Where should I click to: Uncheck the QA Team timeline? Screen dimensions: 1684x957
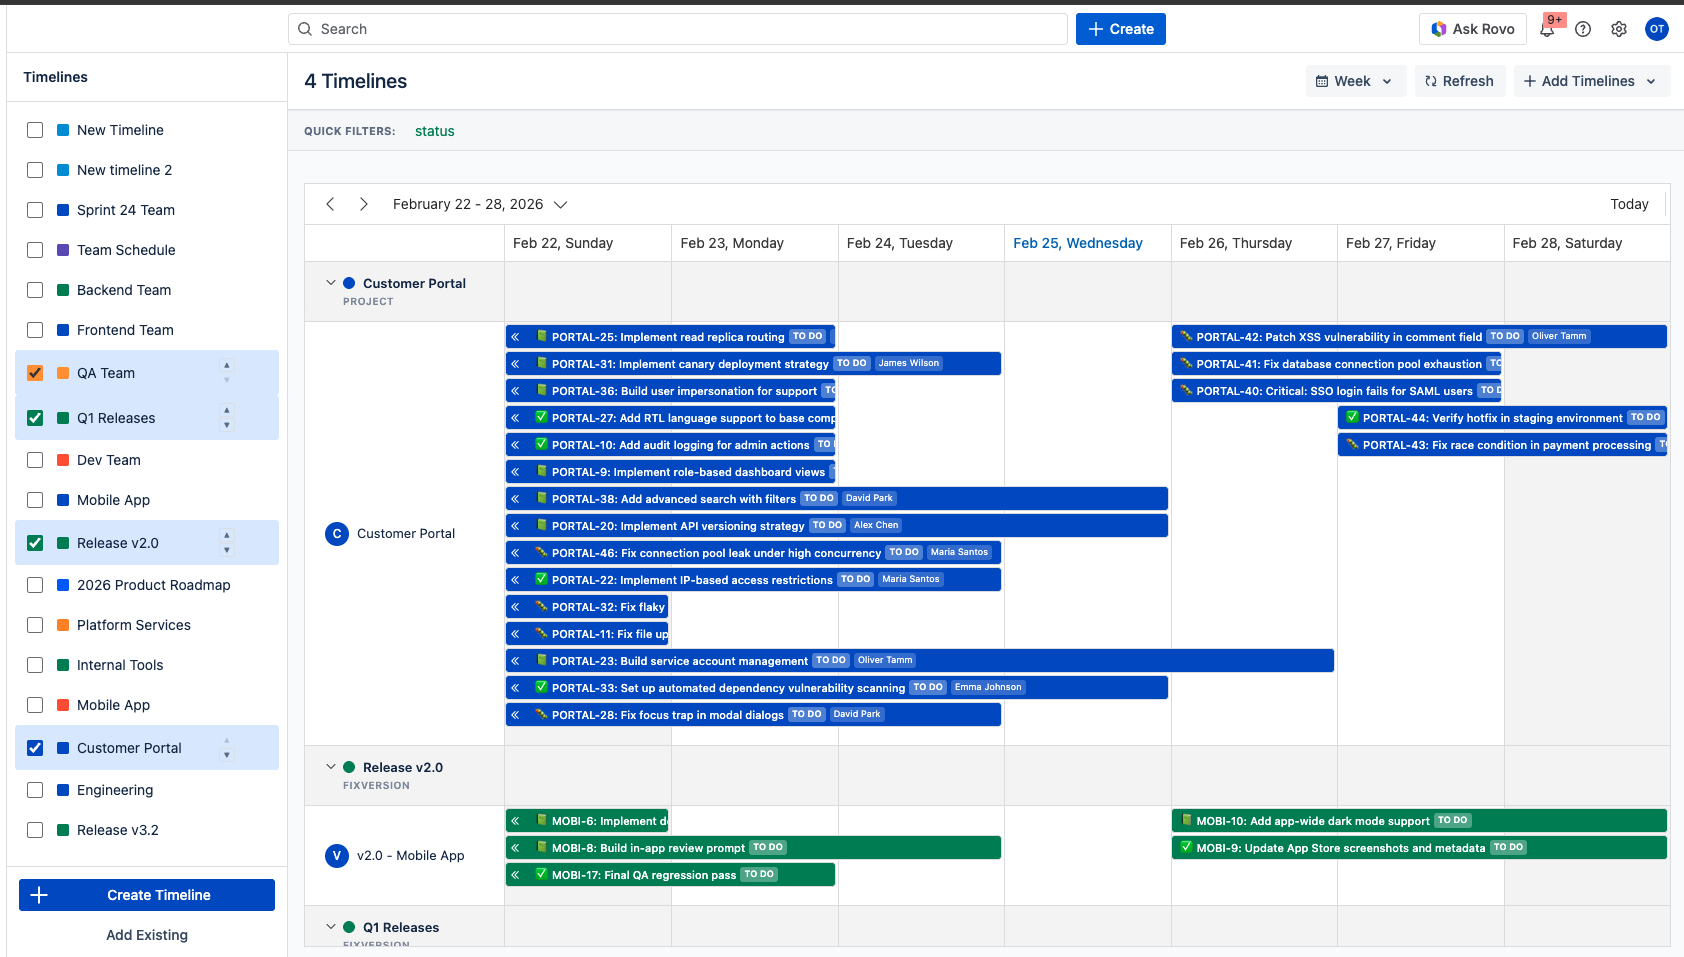(35, 373)
